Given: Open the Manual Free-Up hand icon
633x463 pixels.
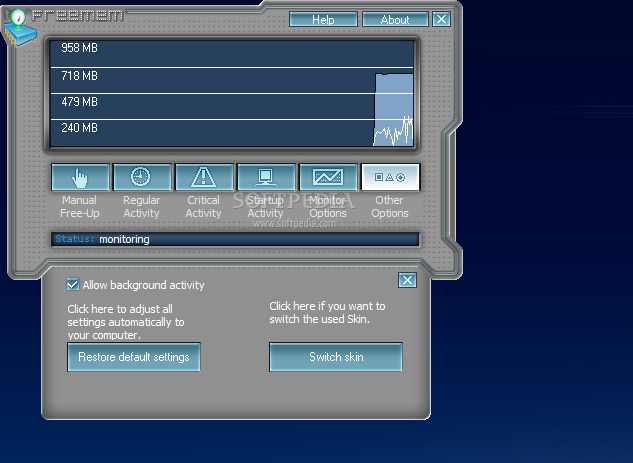Looking at the screenshot, I should point(80,177).
